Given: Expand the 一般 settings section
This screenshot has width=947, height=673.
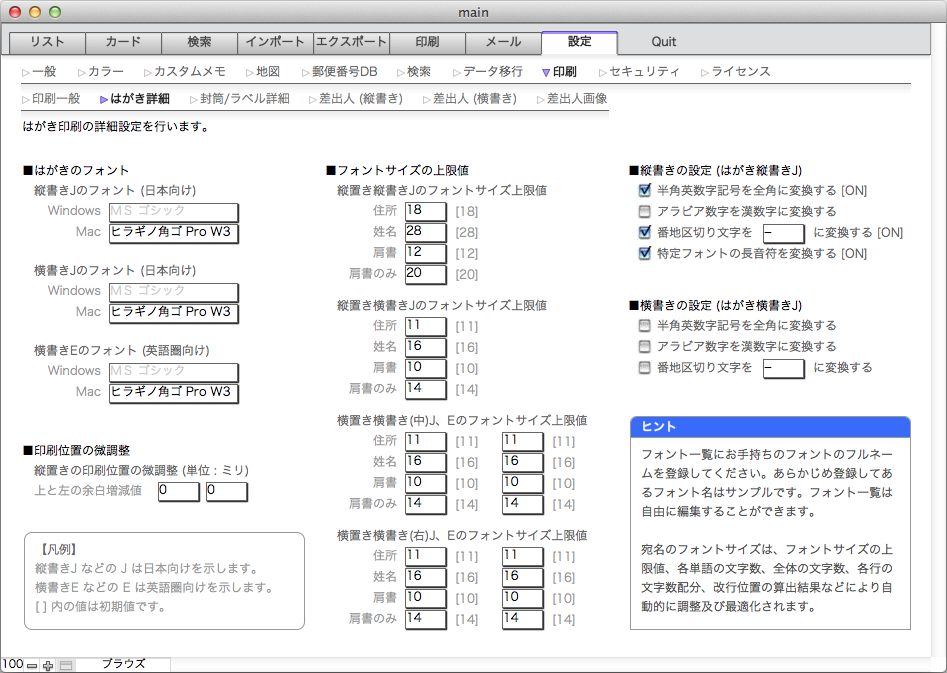Looking at the screenshot, I should click(x=44, y=72).
